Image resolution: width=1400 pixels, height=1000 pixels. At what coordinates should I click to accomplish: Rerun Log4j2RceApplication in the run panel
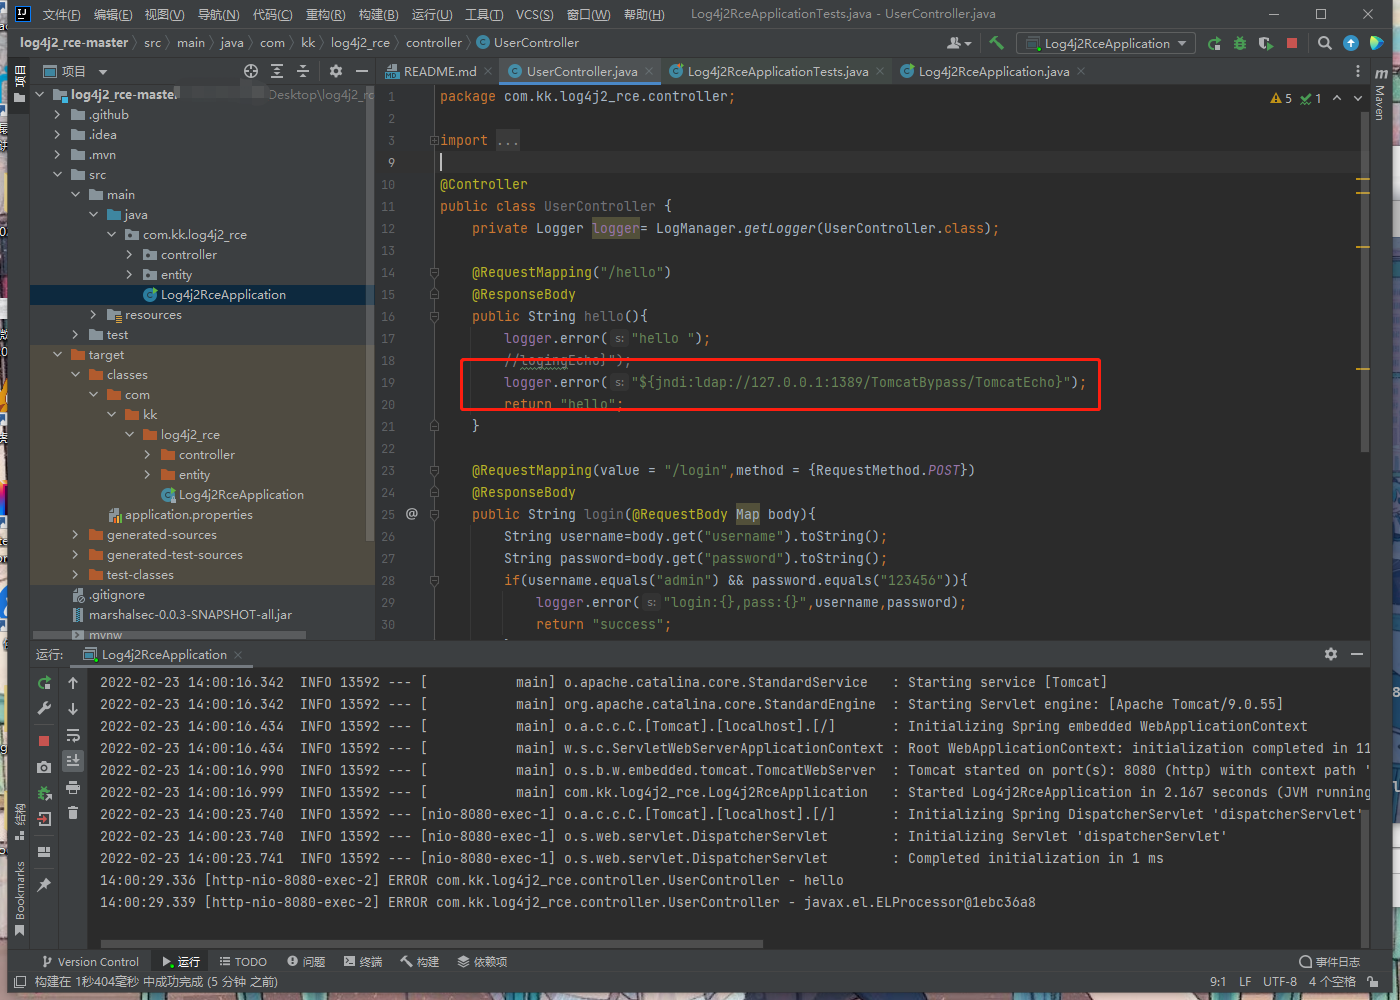tap(44, 683)
